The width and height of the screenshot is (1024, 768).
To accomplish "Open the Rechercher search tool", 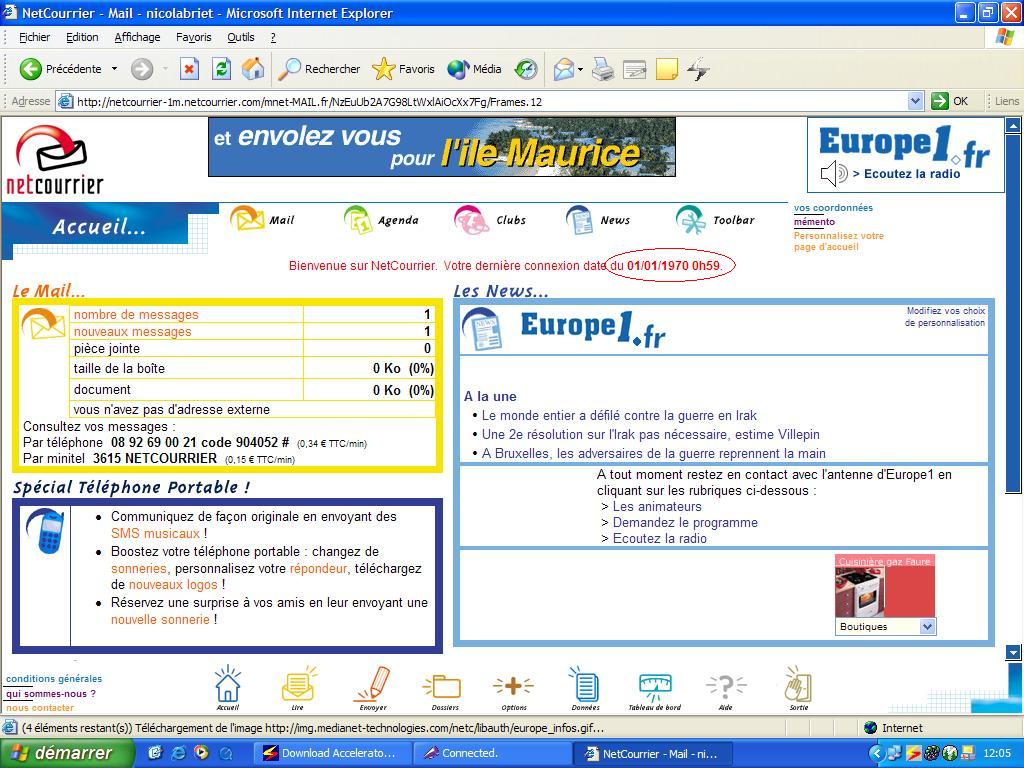I will click(319, 69).
